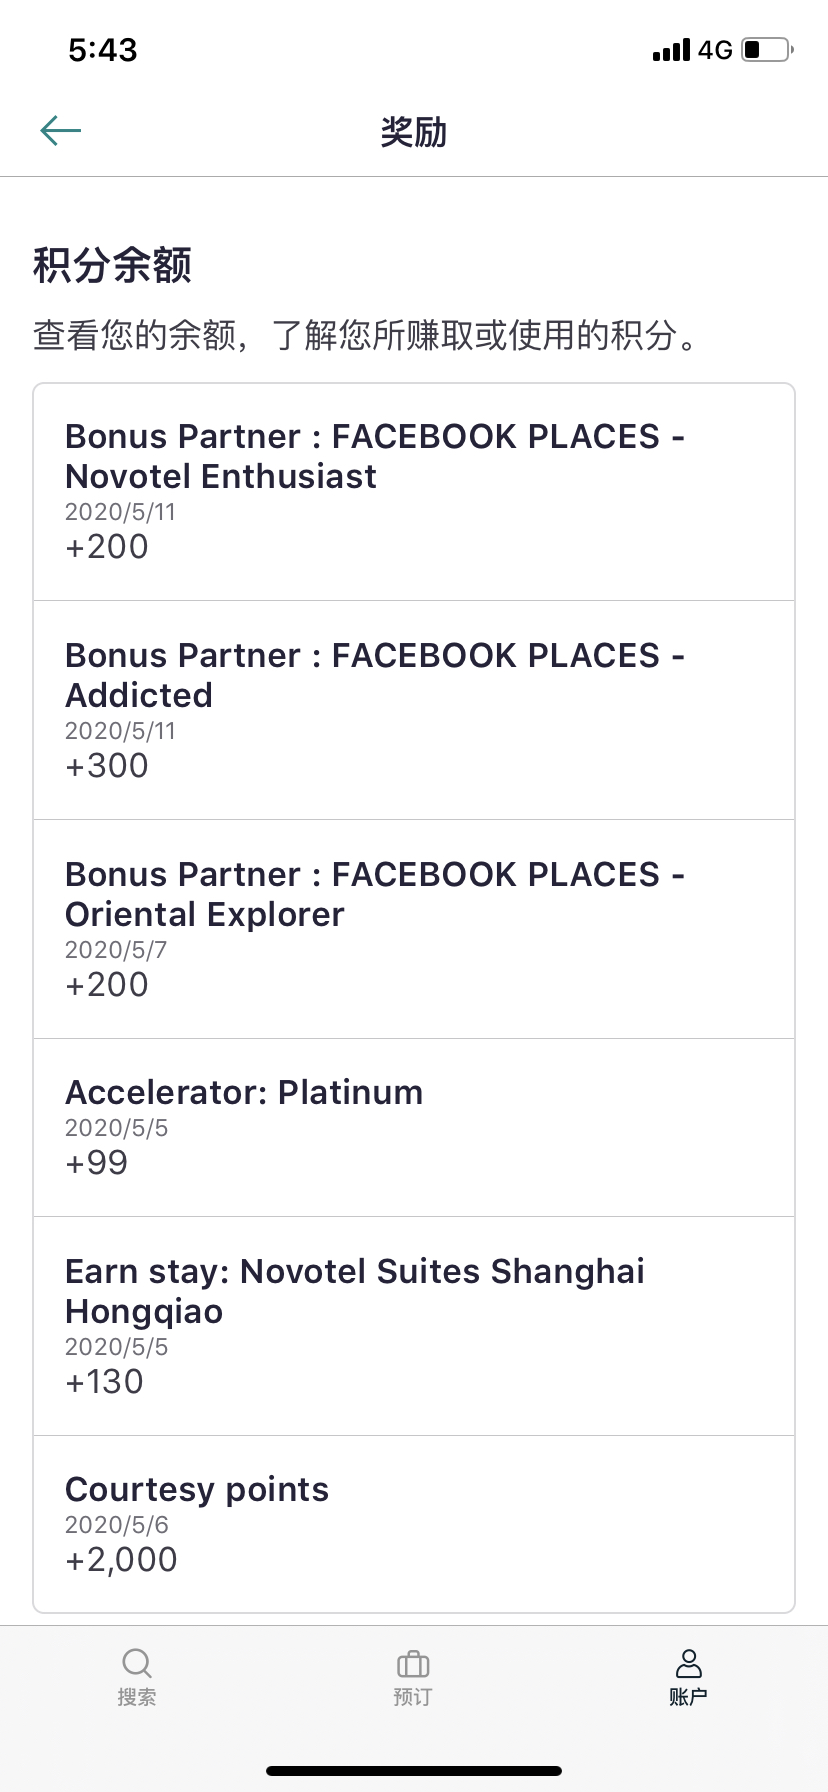Image resolution: width=828 pixels, height=1792 pixels.
Task: Tap the iOS home indicator bar
Action: (x=414, y=1770)
